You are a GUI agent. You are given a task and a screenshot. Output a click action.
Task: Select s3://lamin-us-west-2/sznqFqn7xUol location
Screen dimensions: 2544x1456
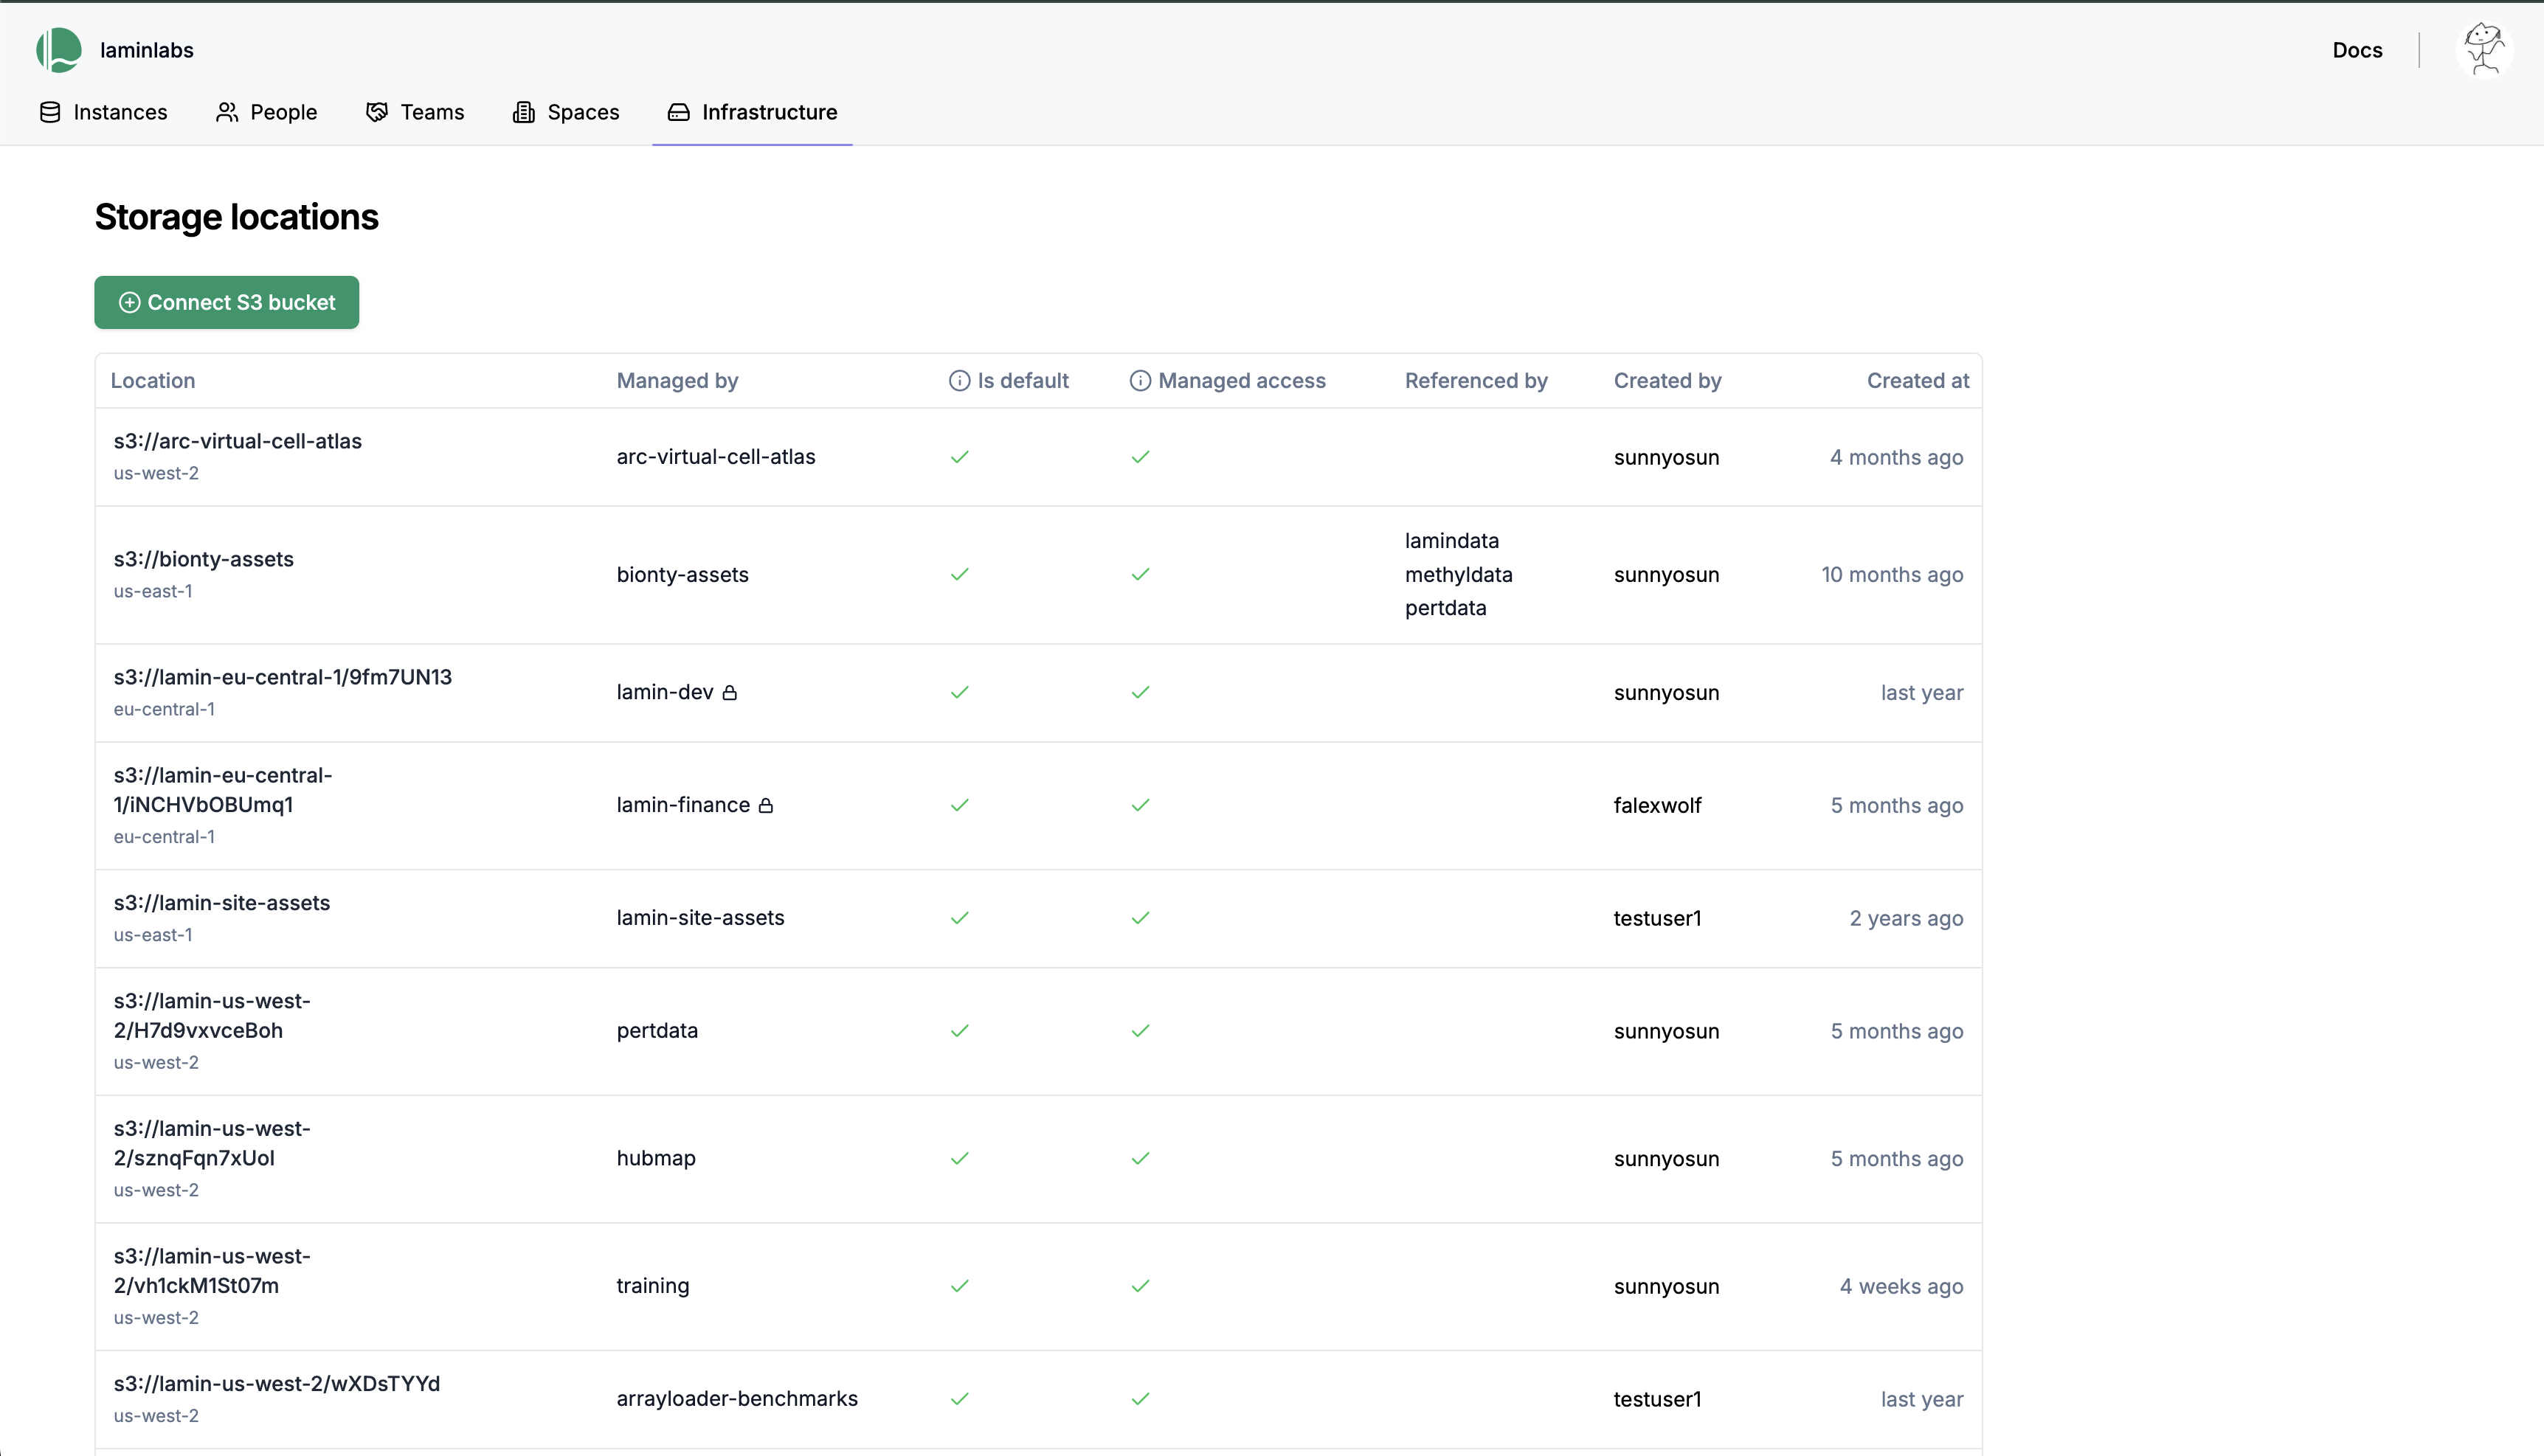pos(212,1144)
